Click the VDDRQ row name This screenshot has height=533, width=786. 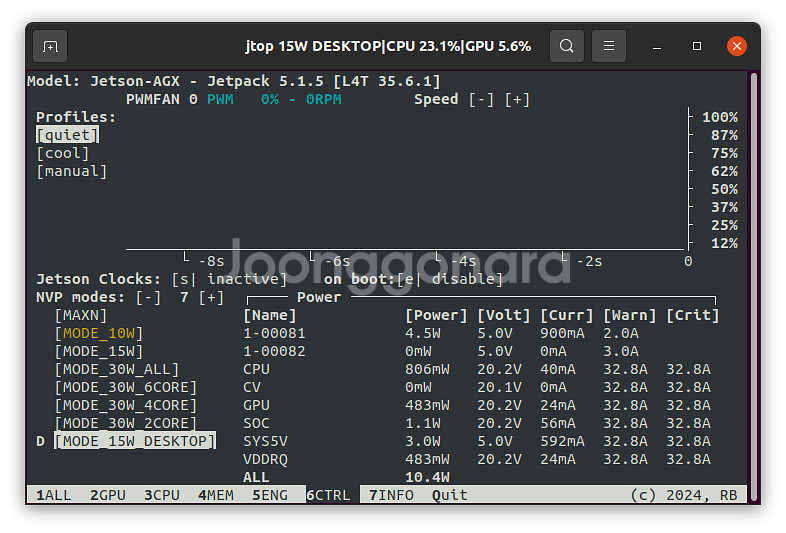coord(265,459)
